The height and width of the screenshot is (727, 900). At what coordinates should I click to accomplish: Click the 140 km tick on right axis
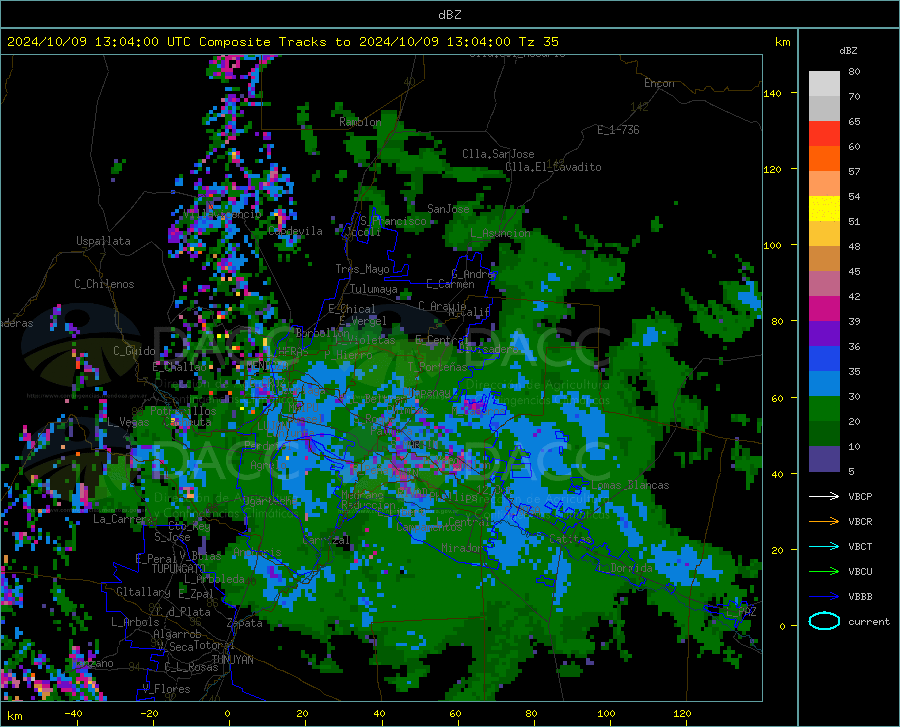pyautogui.click(x=773, y=94)
